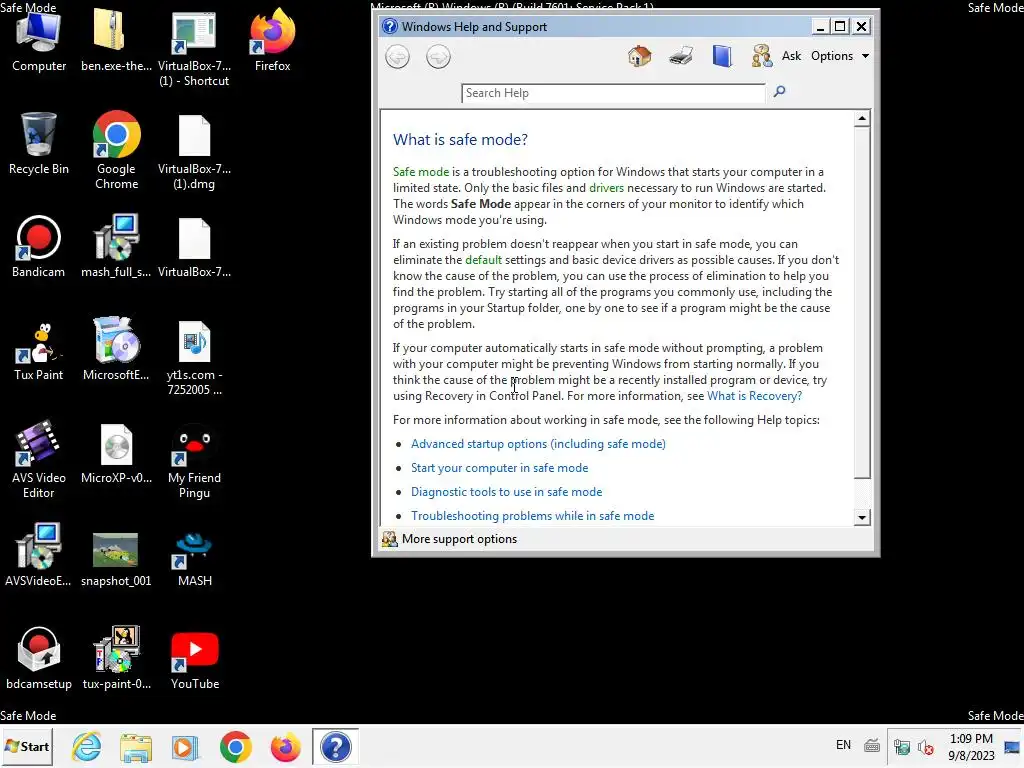Viewport: 1024px width, 768px height.
Task: Select the MicrosoftE installer icon
Action: point(116,349)
